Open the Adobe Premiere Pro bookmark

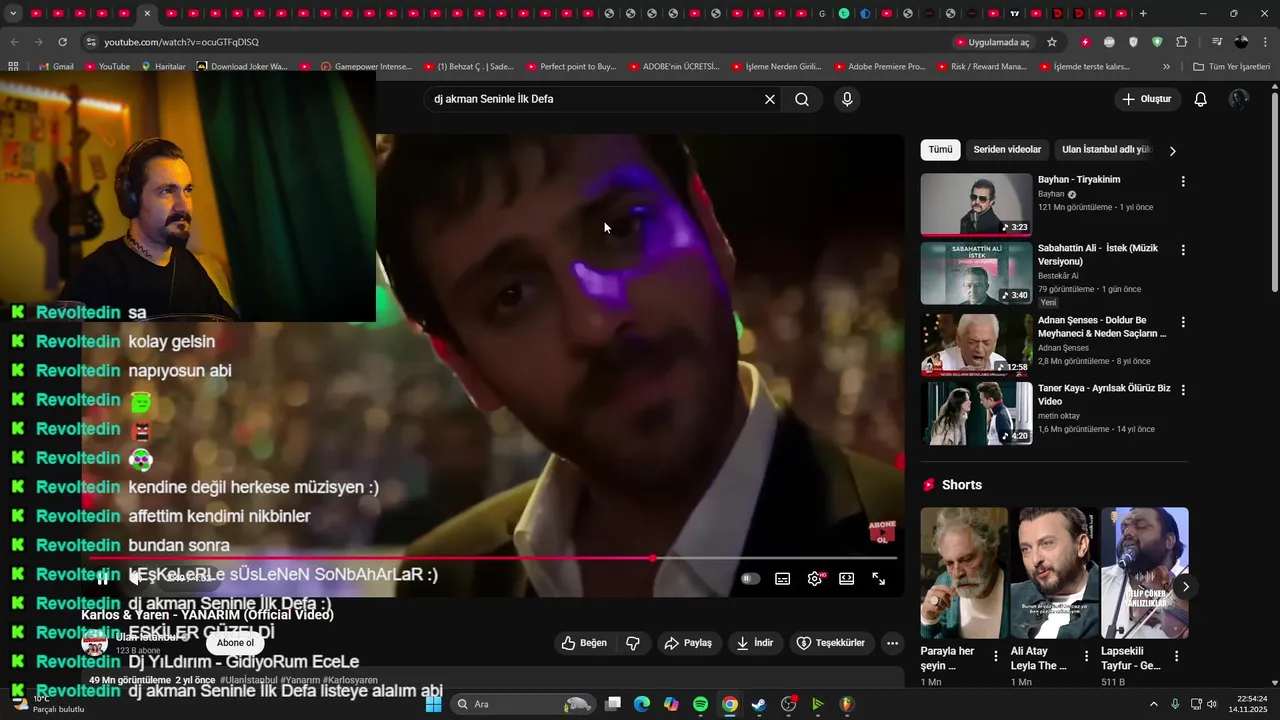tap(880, 67)
